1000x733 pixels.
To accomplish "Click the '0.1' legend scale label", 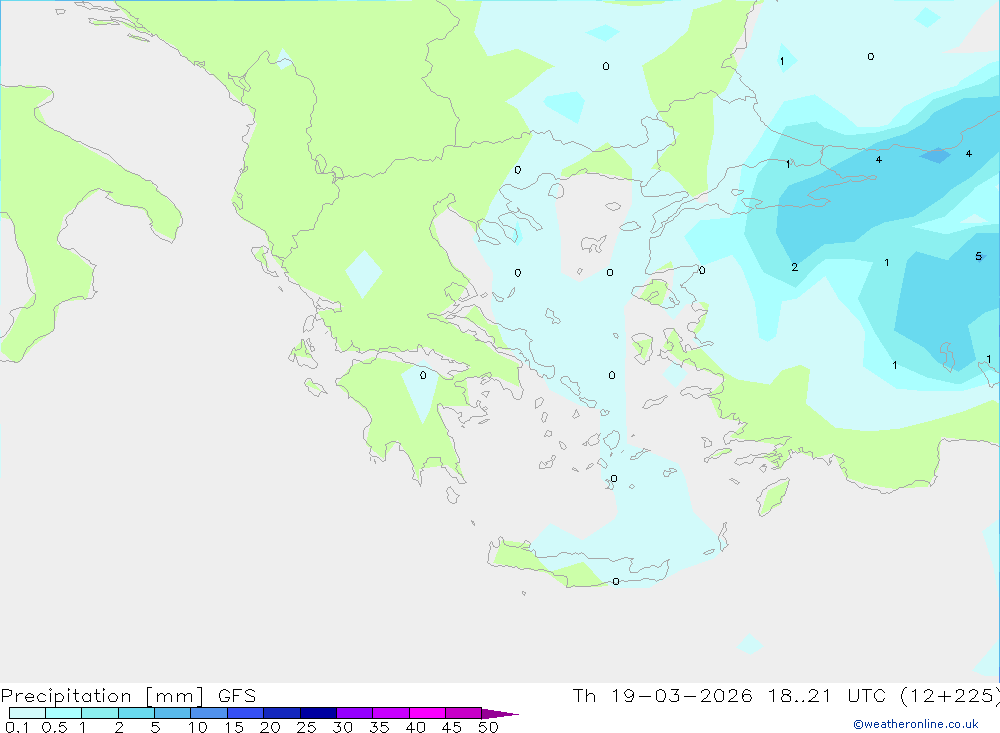I will tap(17, 727).
